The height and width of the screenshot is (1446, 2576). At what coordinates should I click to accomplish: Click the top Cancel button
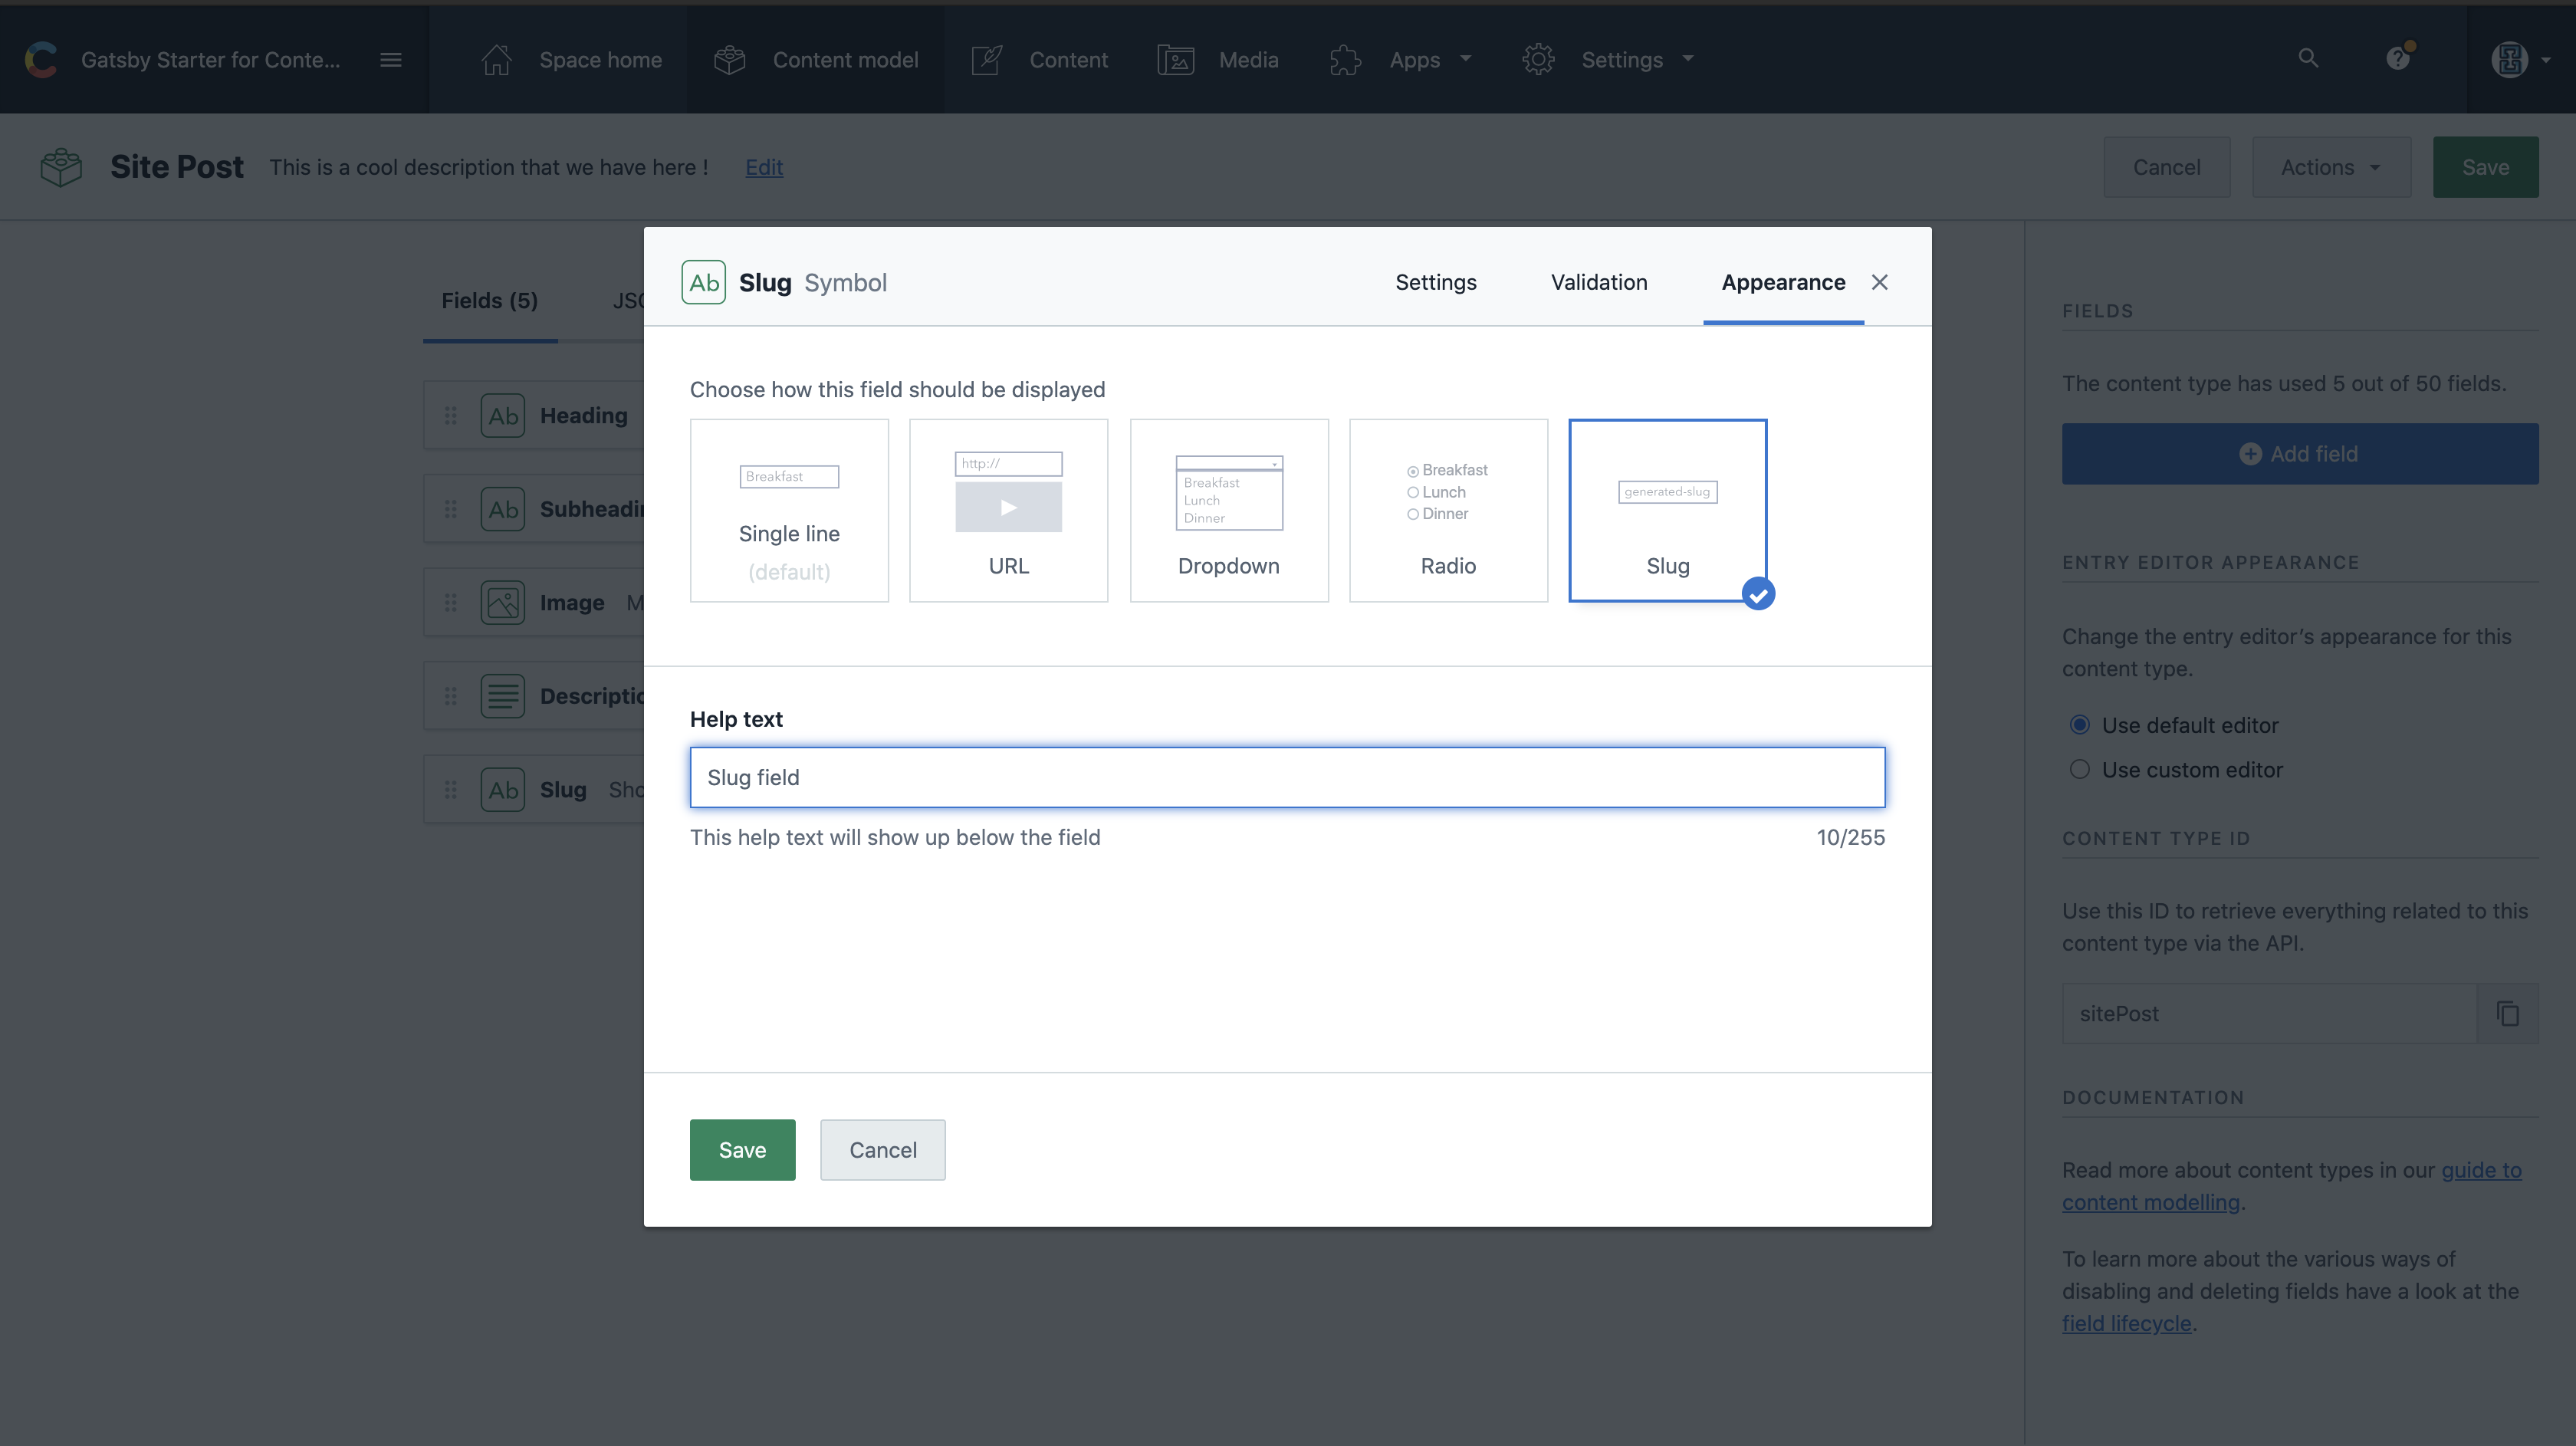point(2166,167)
